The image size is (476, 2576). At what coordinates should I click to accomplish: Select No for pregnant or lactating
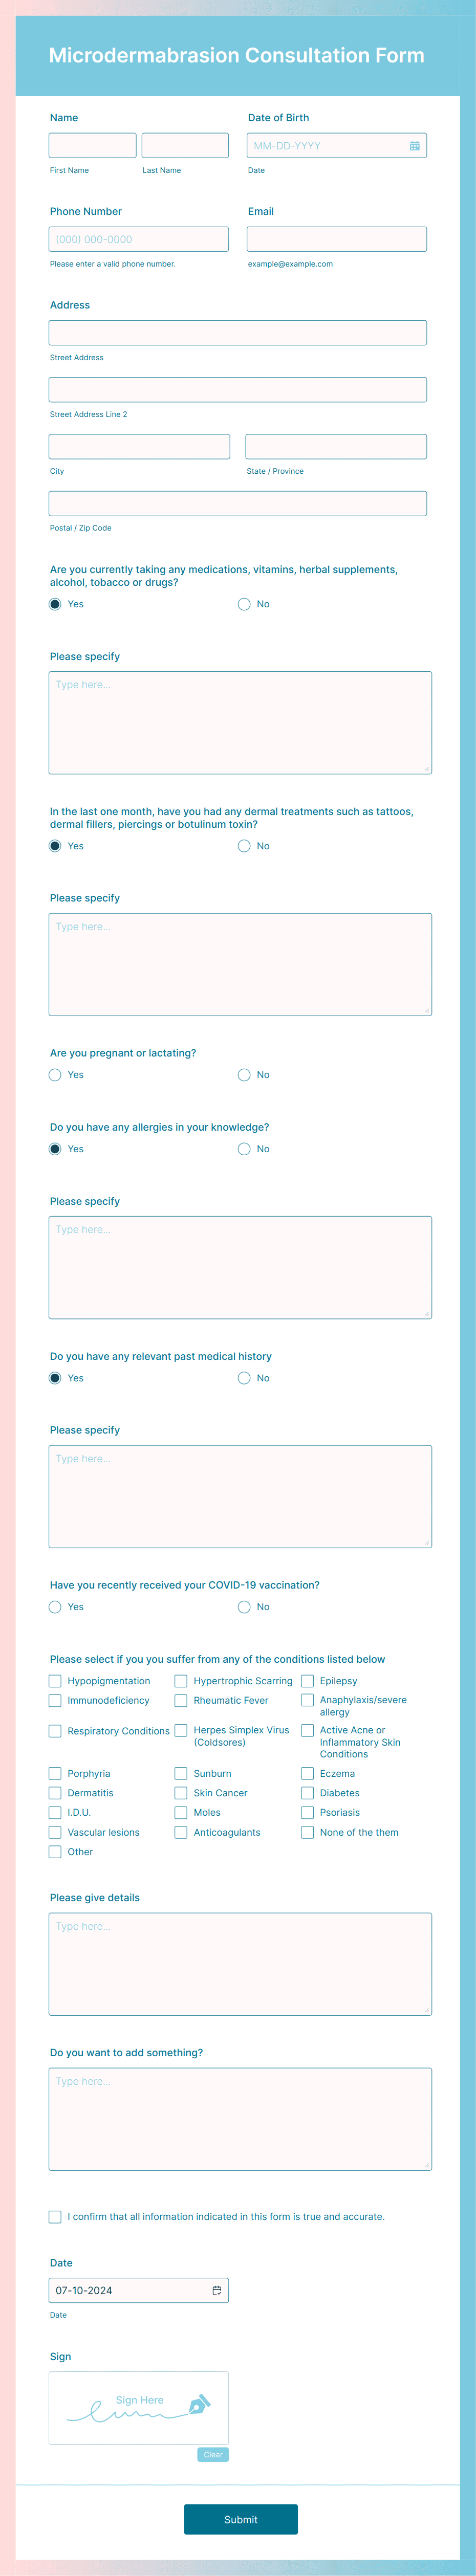245,1075
